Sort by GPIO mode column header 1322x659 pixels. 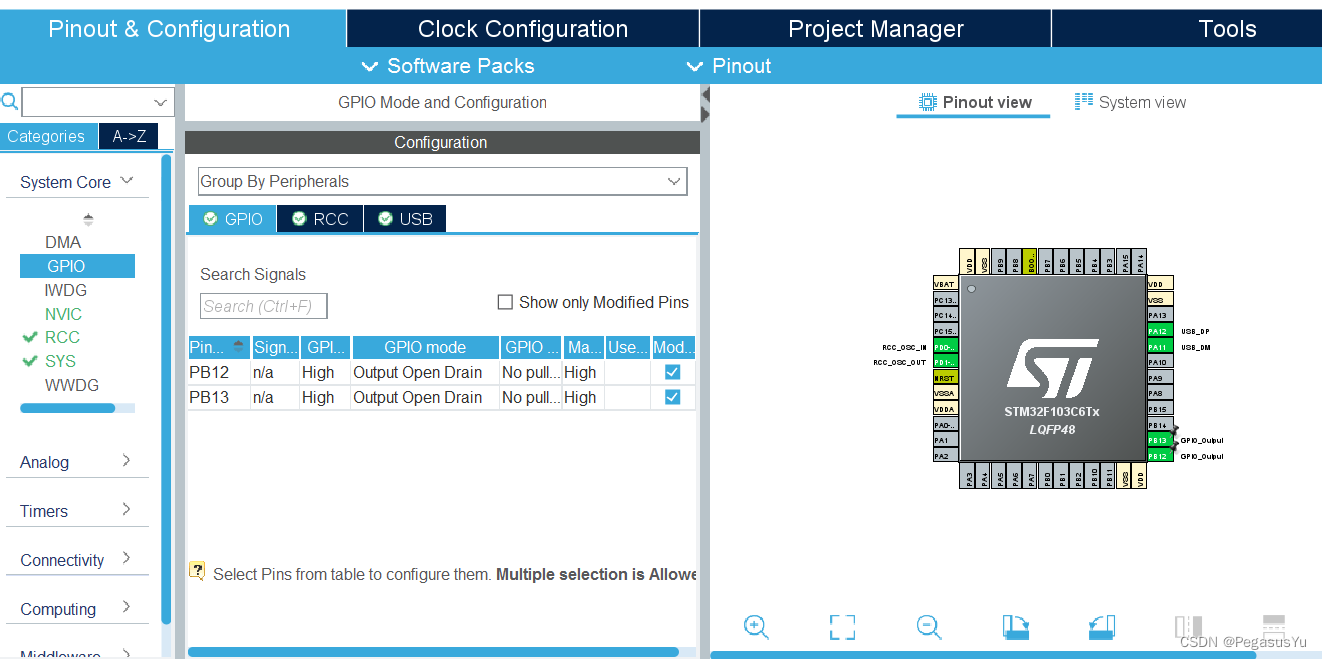pos(425,347)
